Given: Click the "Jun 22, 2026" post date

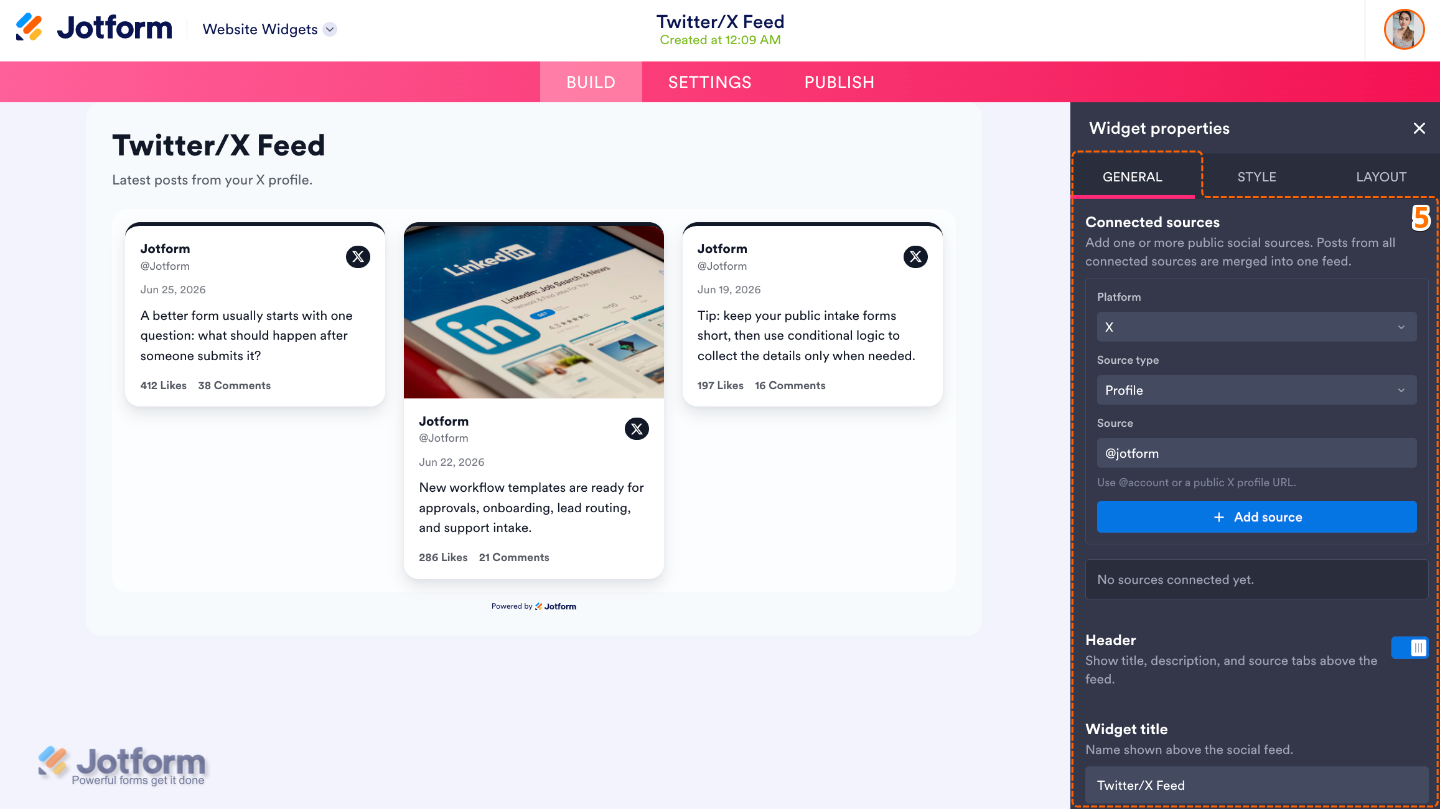Looking at the screenshot, I should pyautogui.click(x=452, y=462).
